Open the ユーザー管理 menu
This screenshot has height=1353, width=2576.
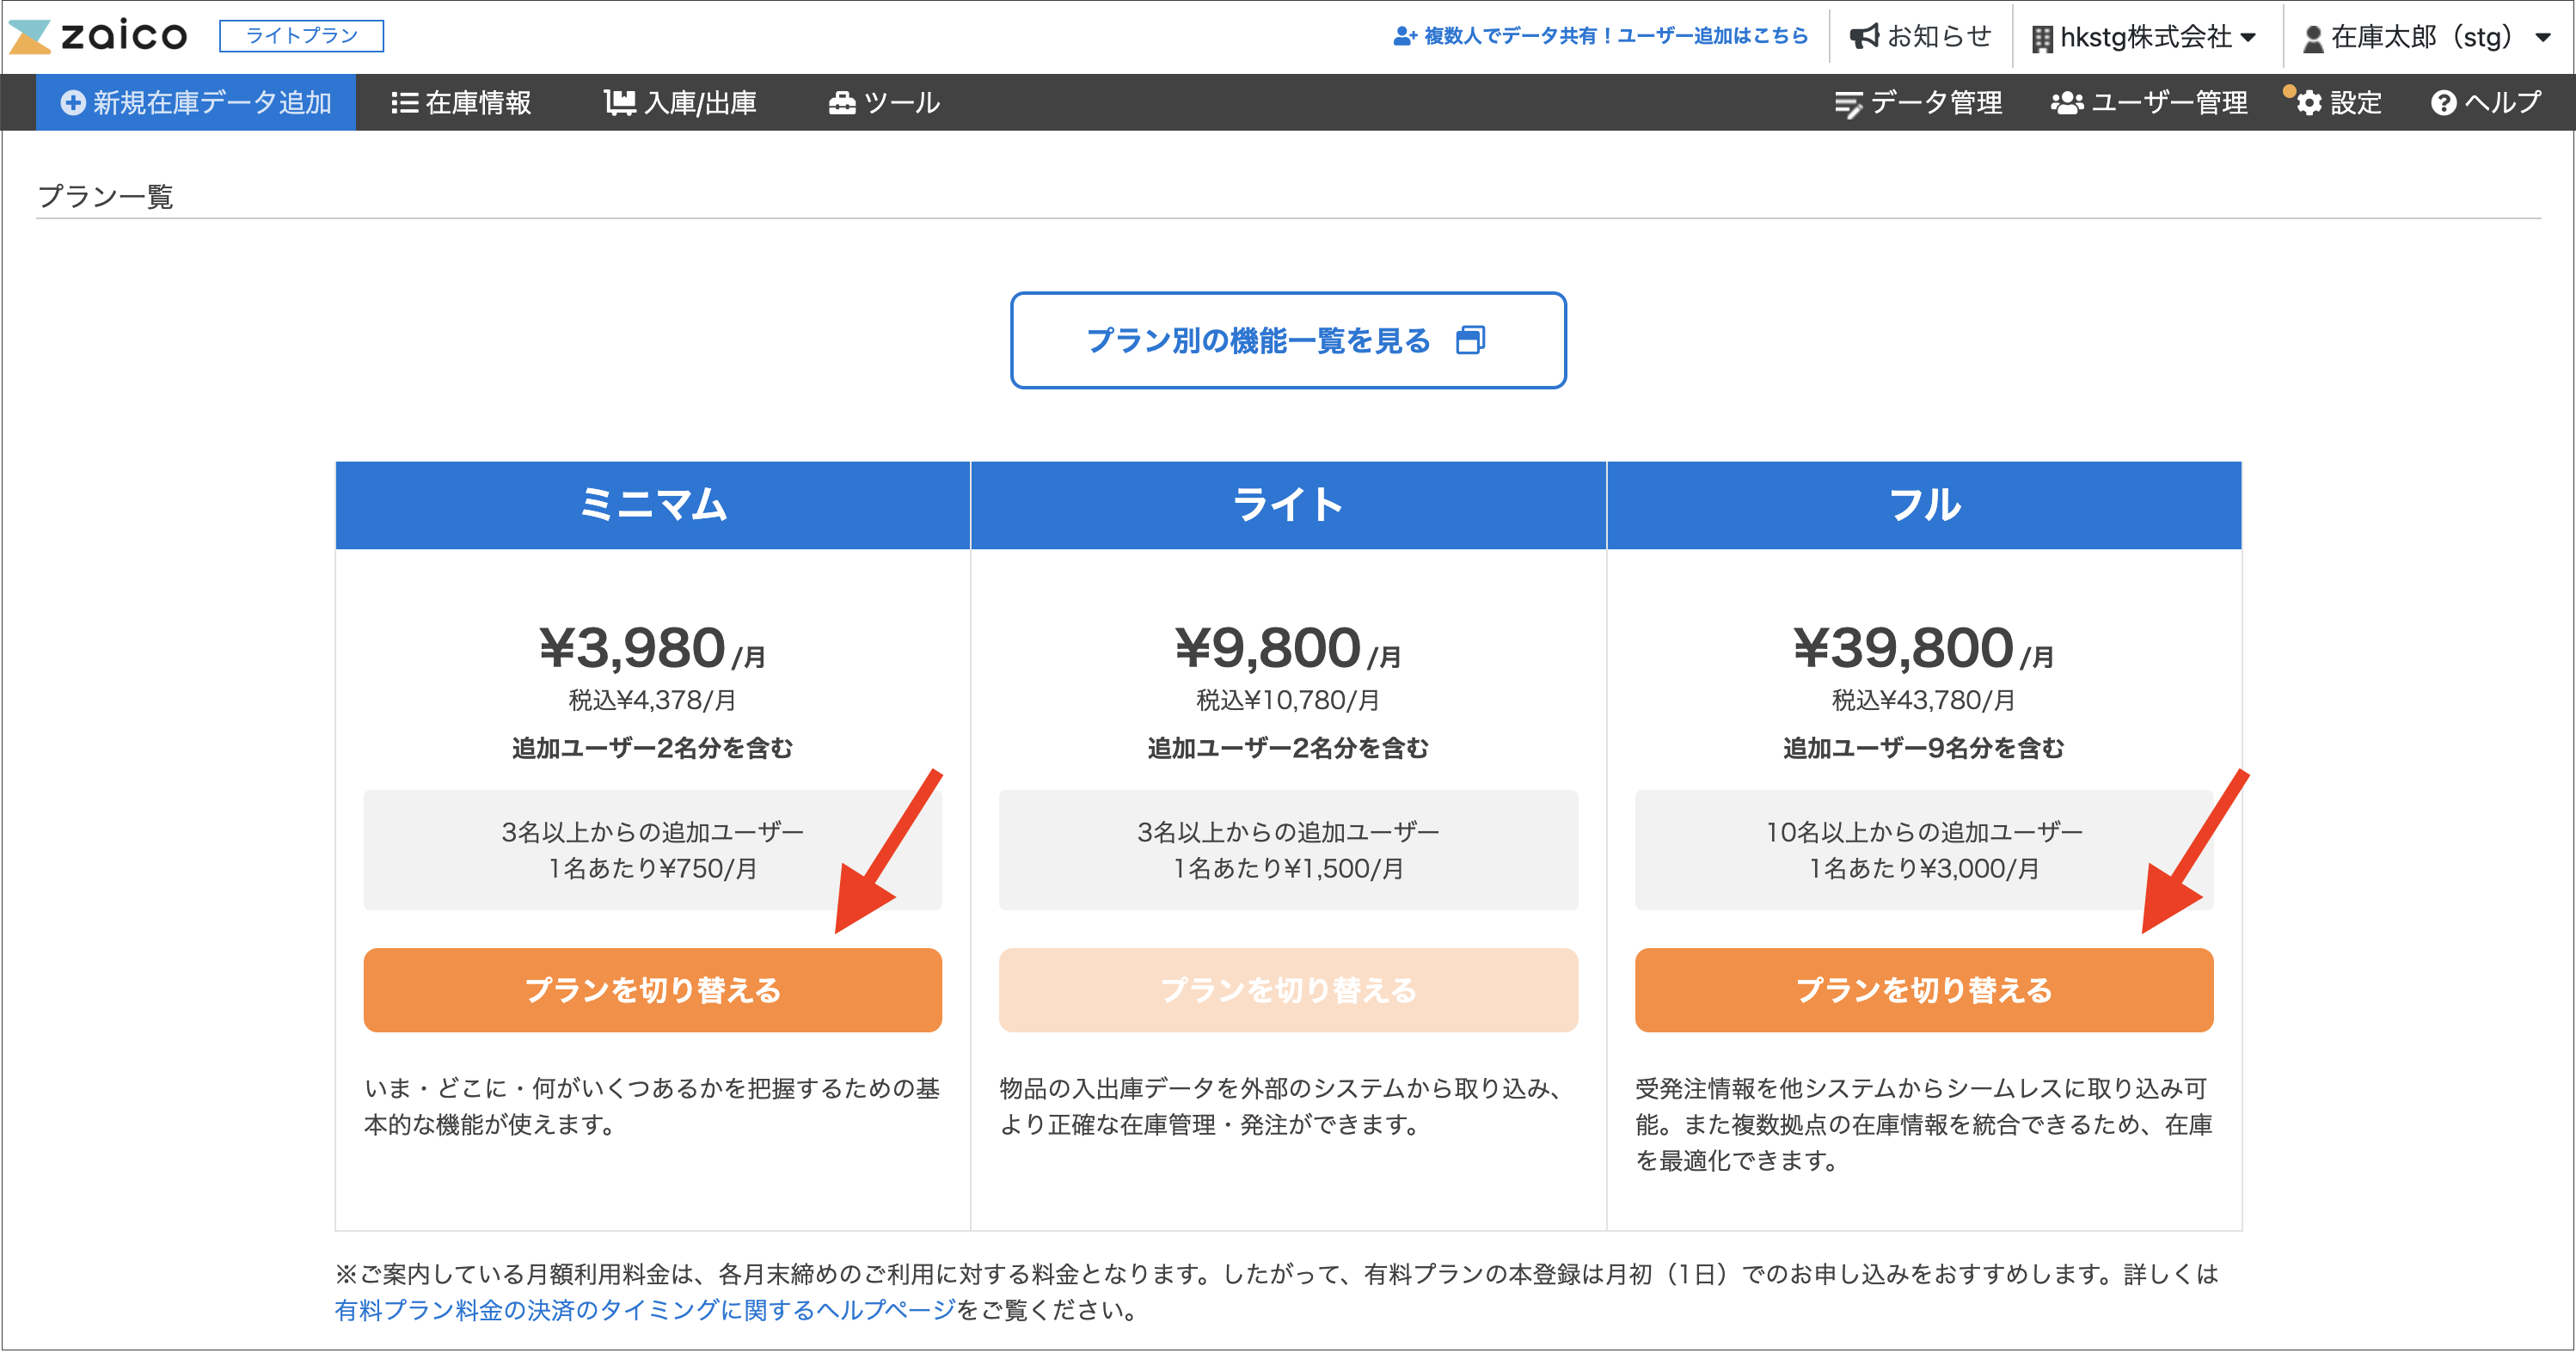(2149, 102)
